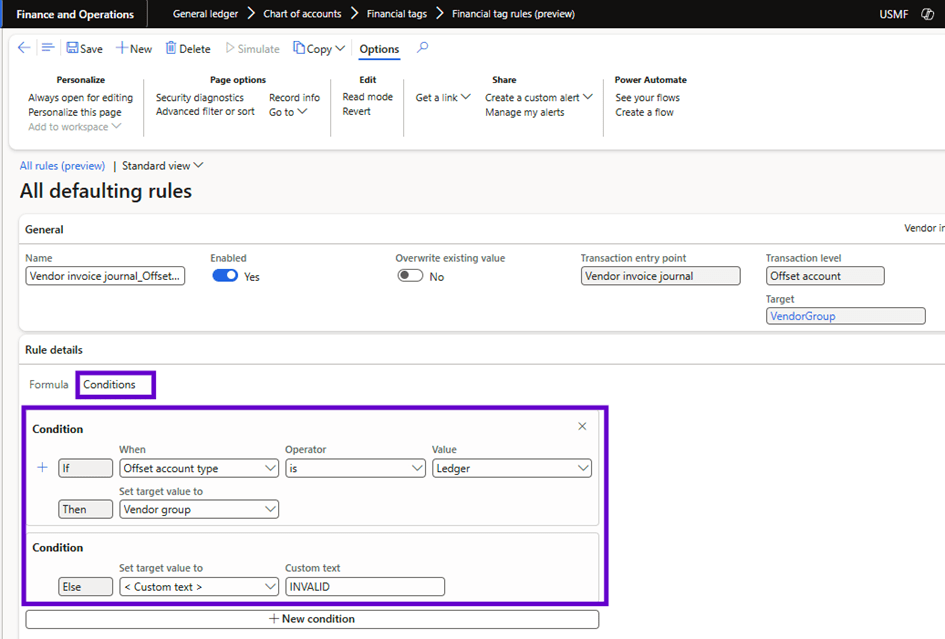Open the list view hamburger icon
This screenshot has height=639, width=945.
click(47, 48)
